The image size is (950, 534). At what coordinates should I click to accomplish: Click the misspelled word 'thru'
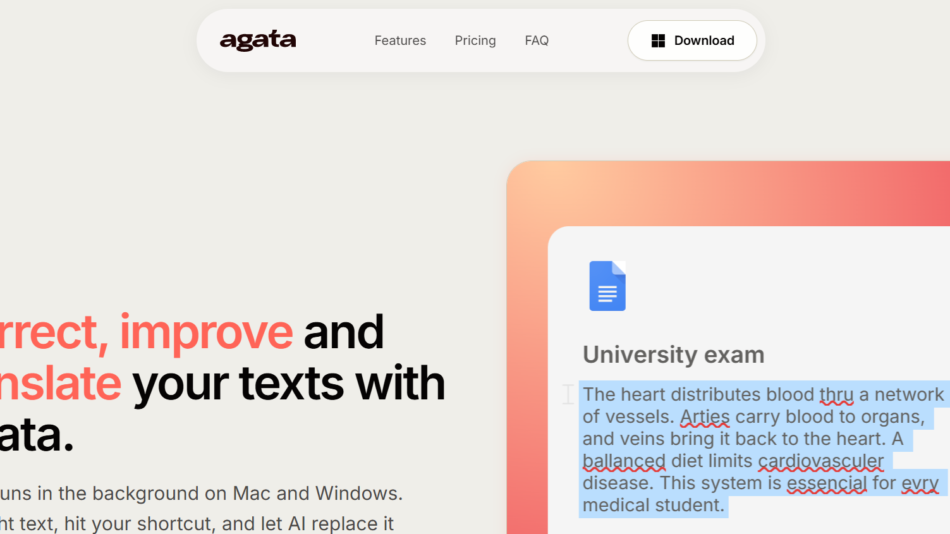(x=836, y=395)
